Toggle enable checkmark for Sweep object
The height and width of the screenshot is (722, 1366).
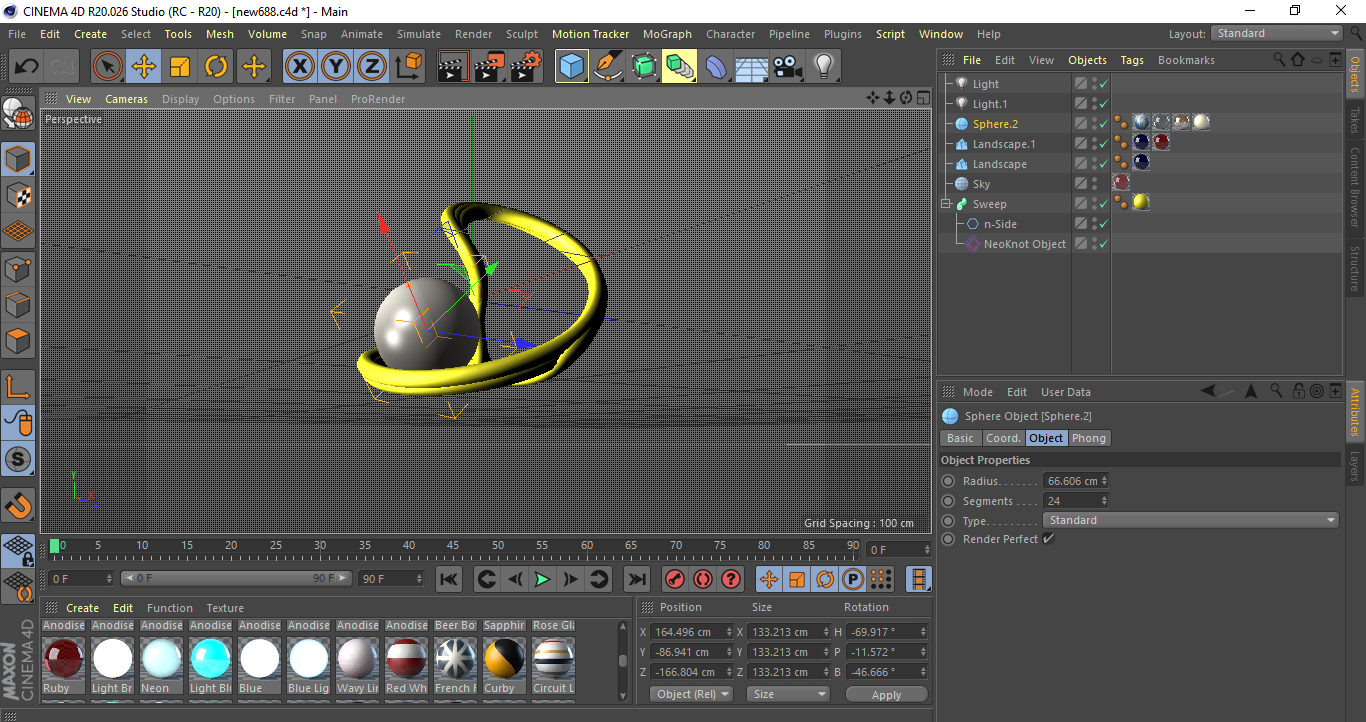click(1103, 204)
